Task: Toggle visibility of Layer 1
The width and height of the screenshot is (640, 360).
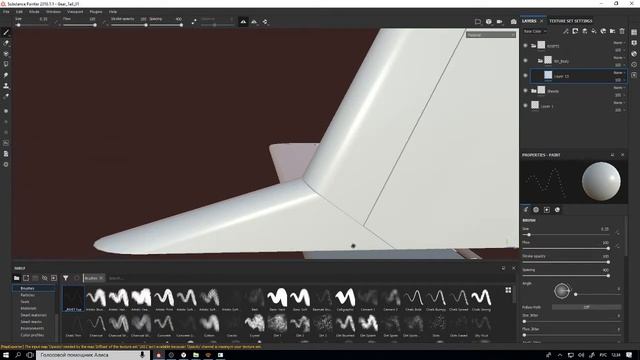Action: [x=525, y=105]
